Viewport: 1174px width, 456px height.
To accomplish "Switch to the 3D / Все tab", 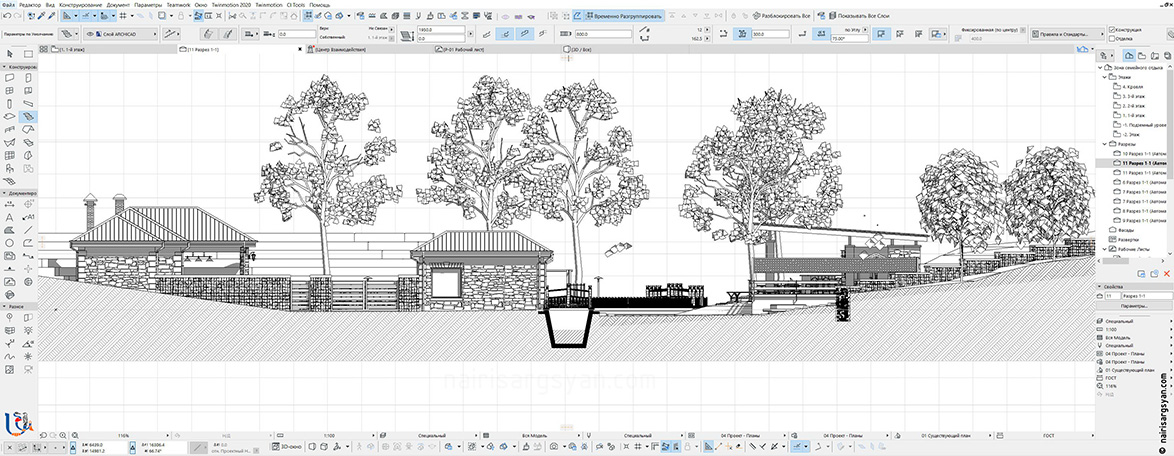I will 625,49.
